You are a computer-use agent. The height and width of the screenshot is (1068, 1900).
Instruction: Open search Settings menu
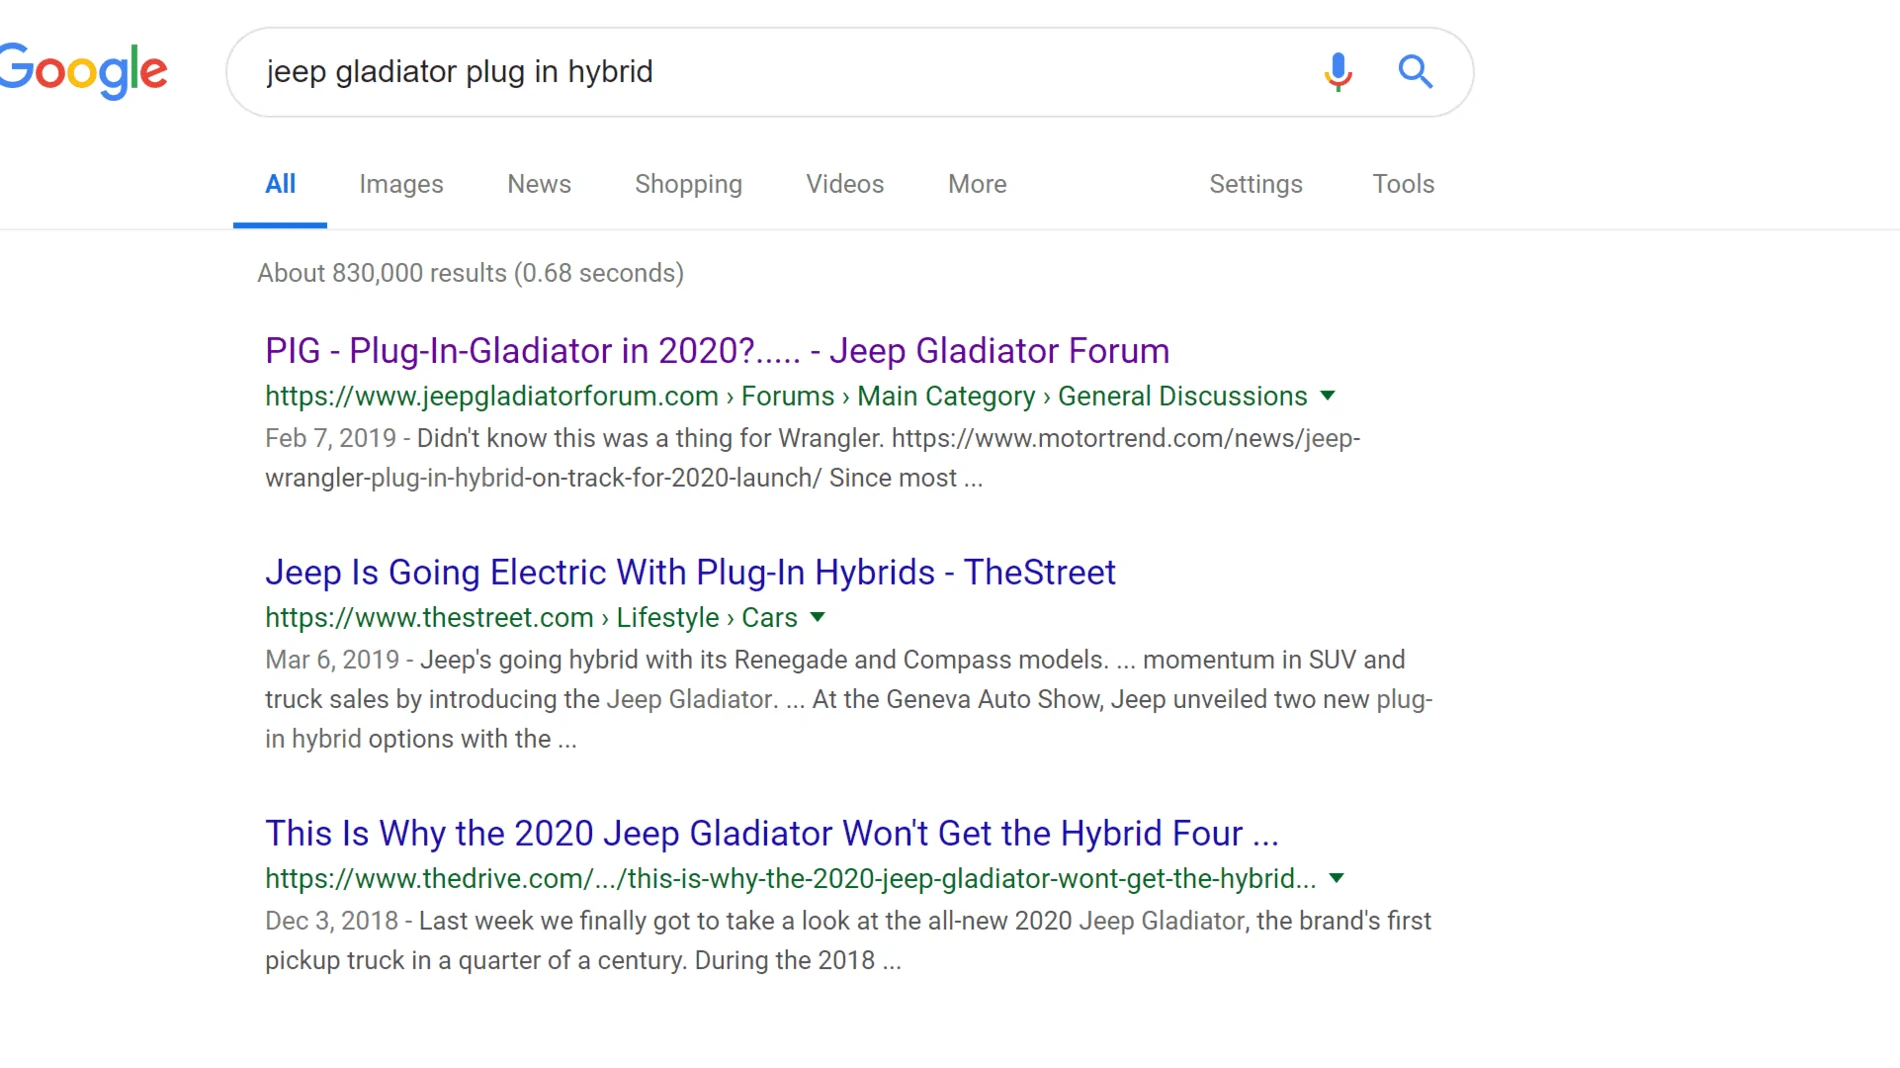point(1256,184)
